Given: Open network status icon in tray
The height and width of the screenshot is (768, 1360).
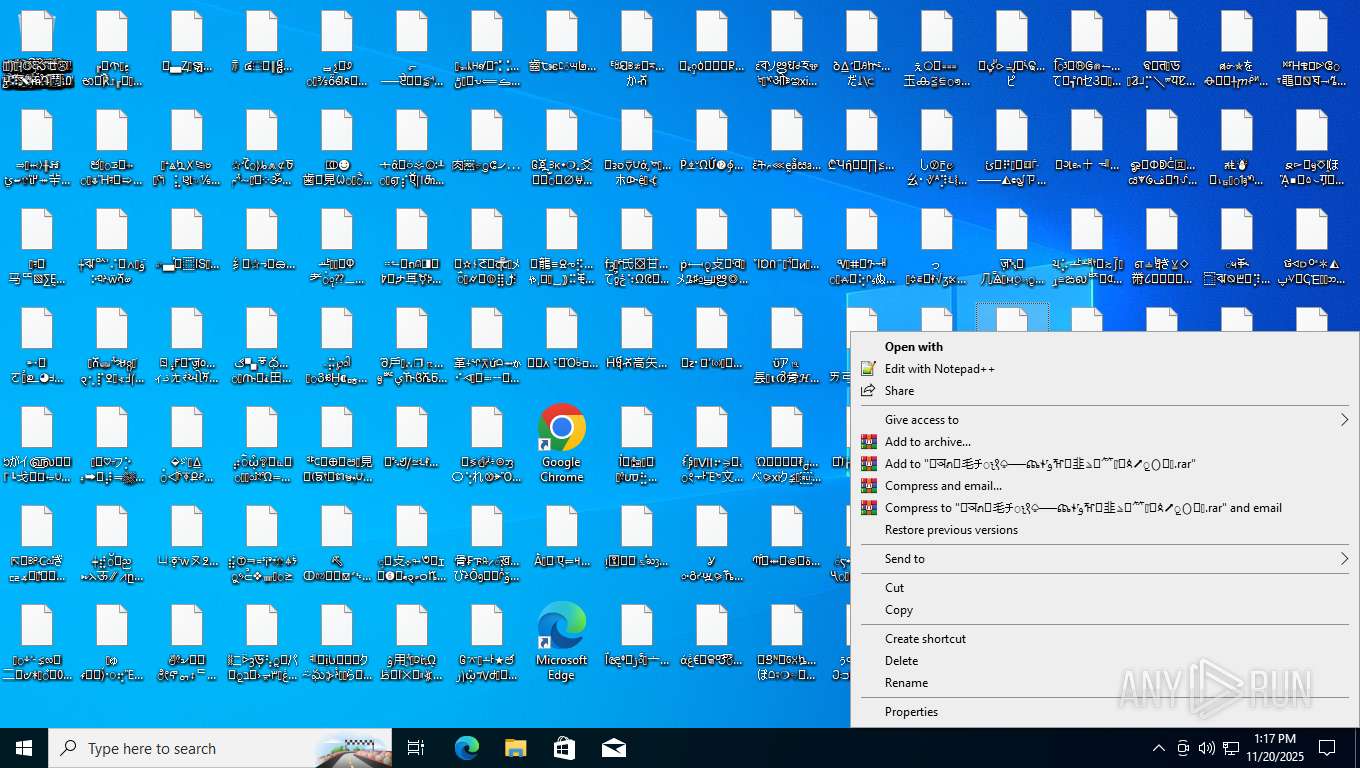Looking at the screenshot, I should click(1231, 748).
